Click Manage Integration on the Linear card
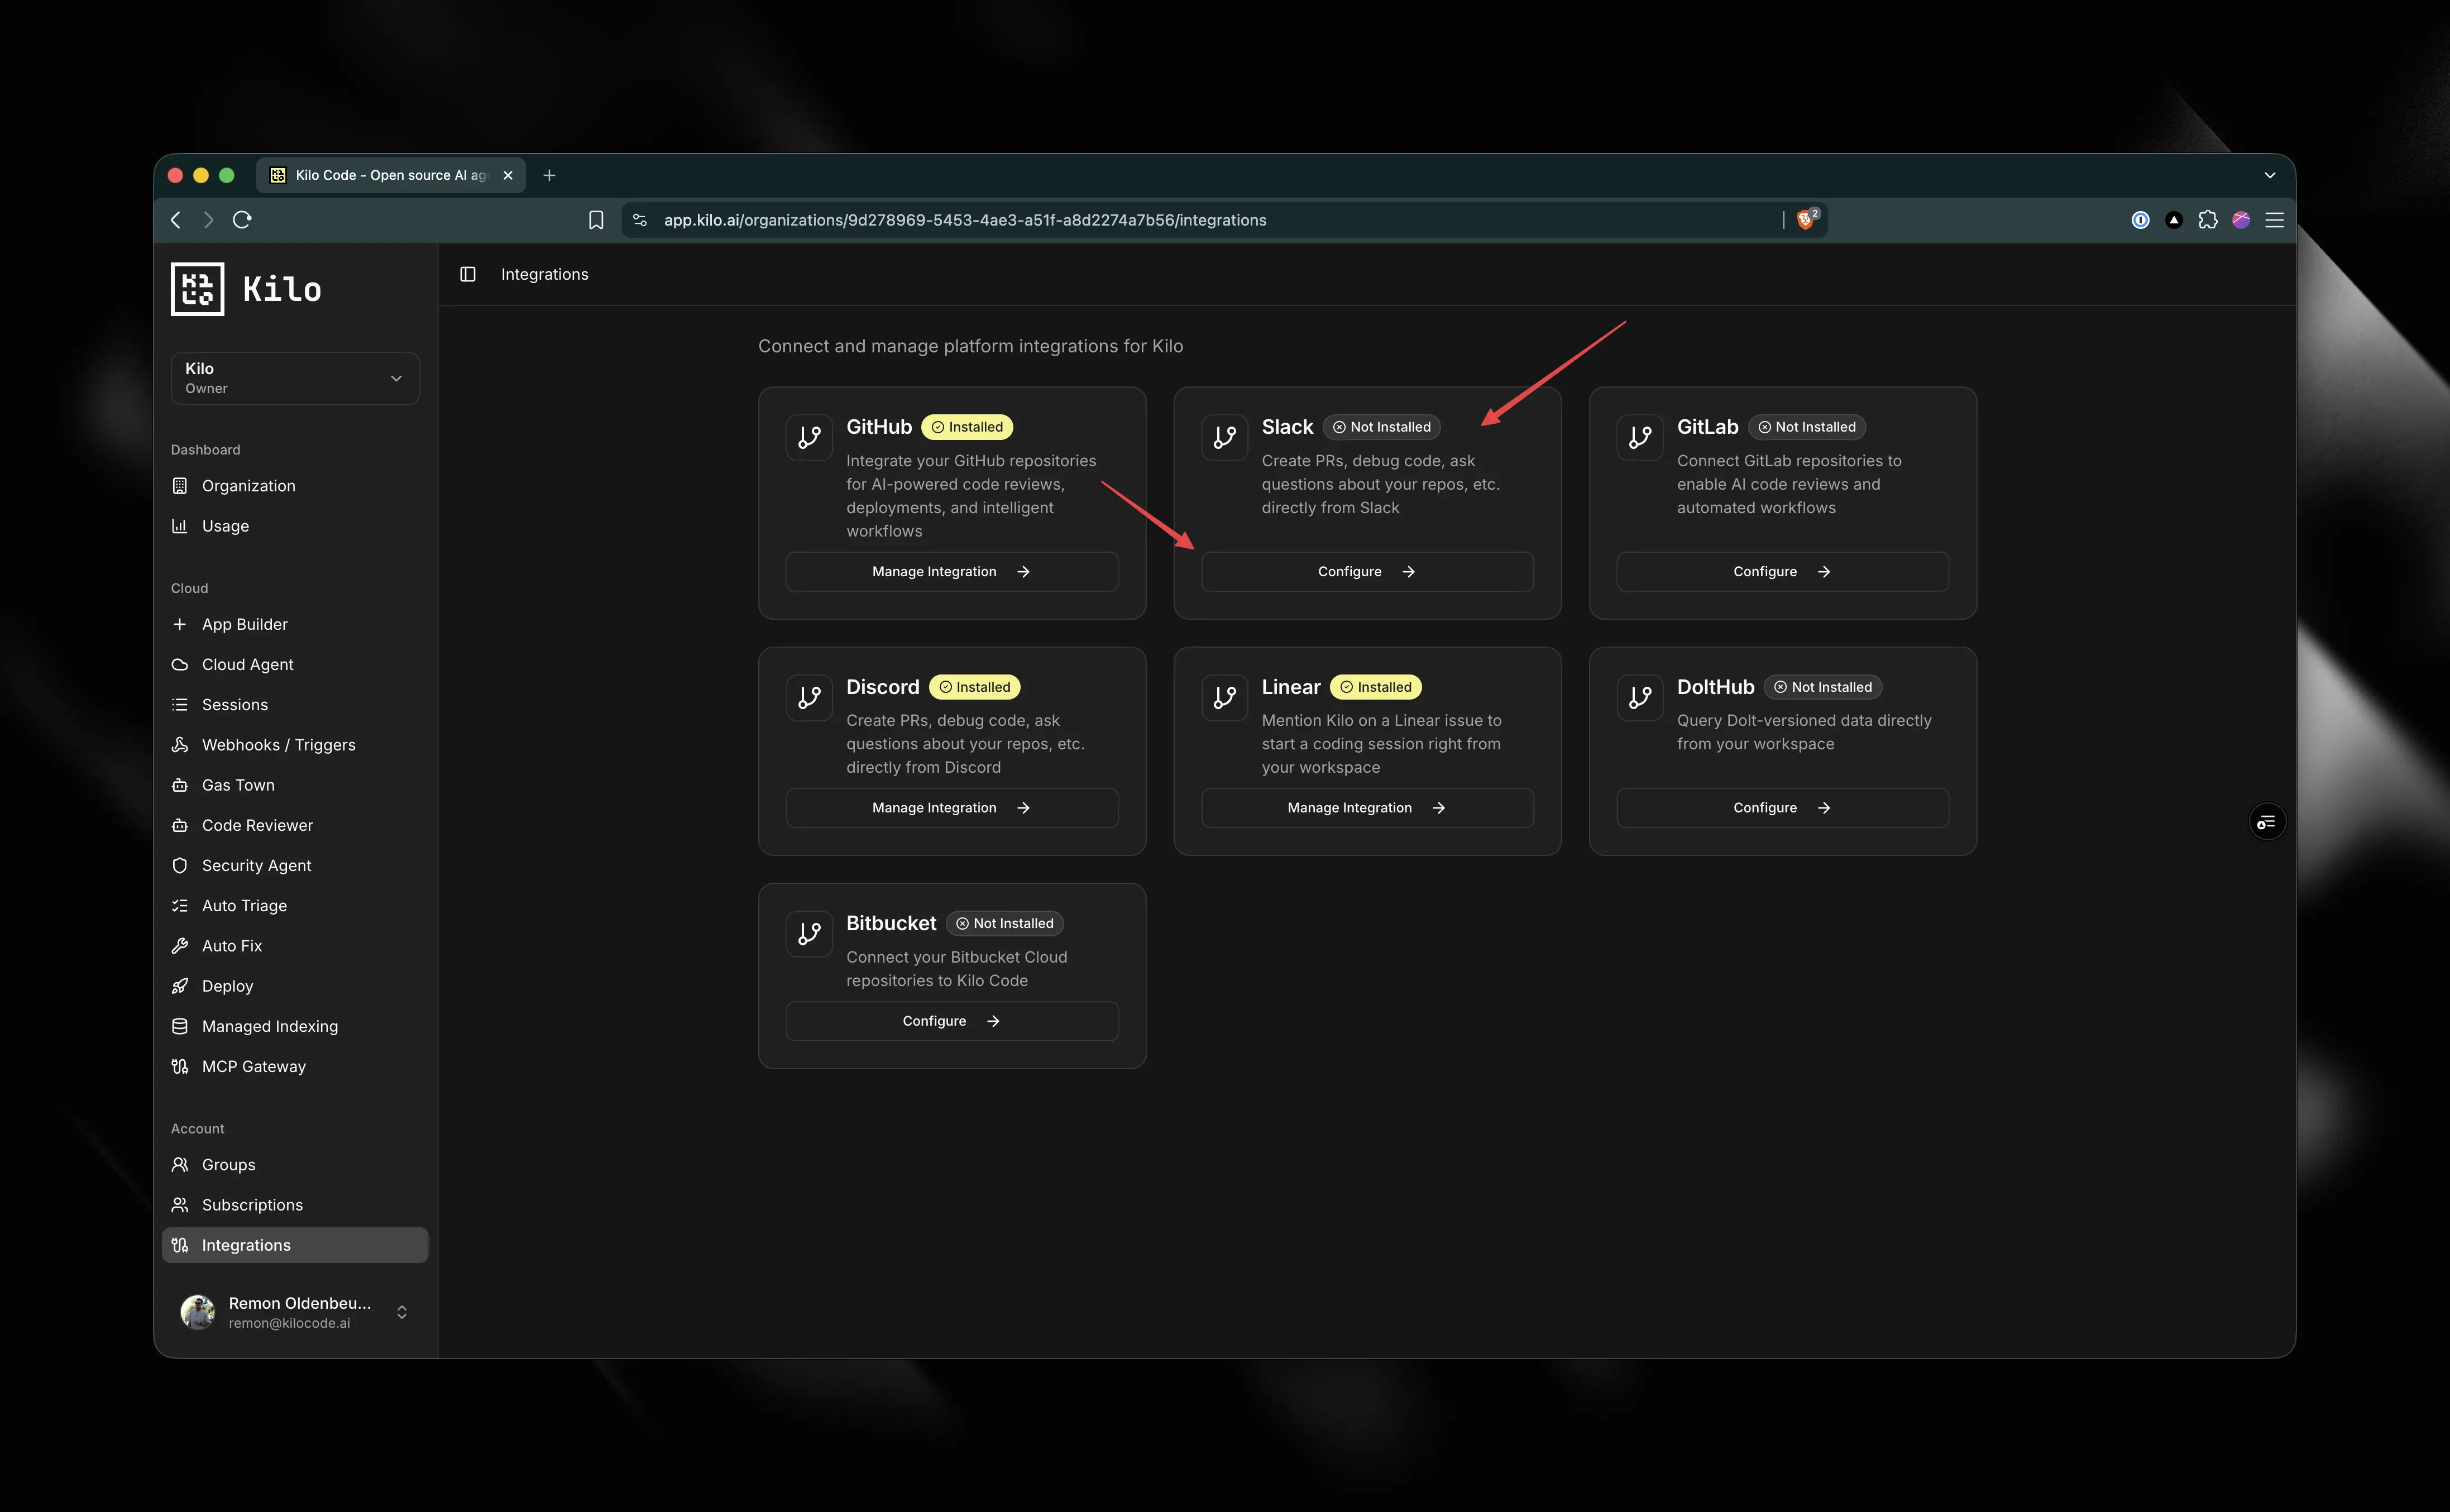The image size is (2450, 1512). [1367, 808]
